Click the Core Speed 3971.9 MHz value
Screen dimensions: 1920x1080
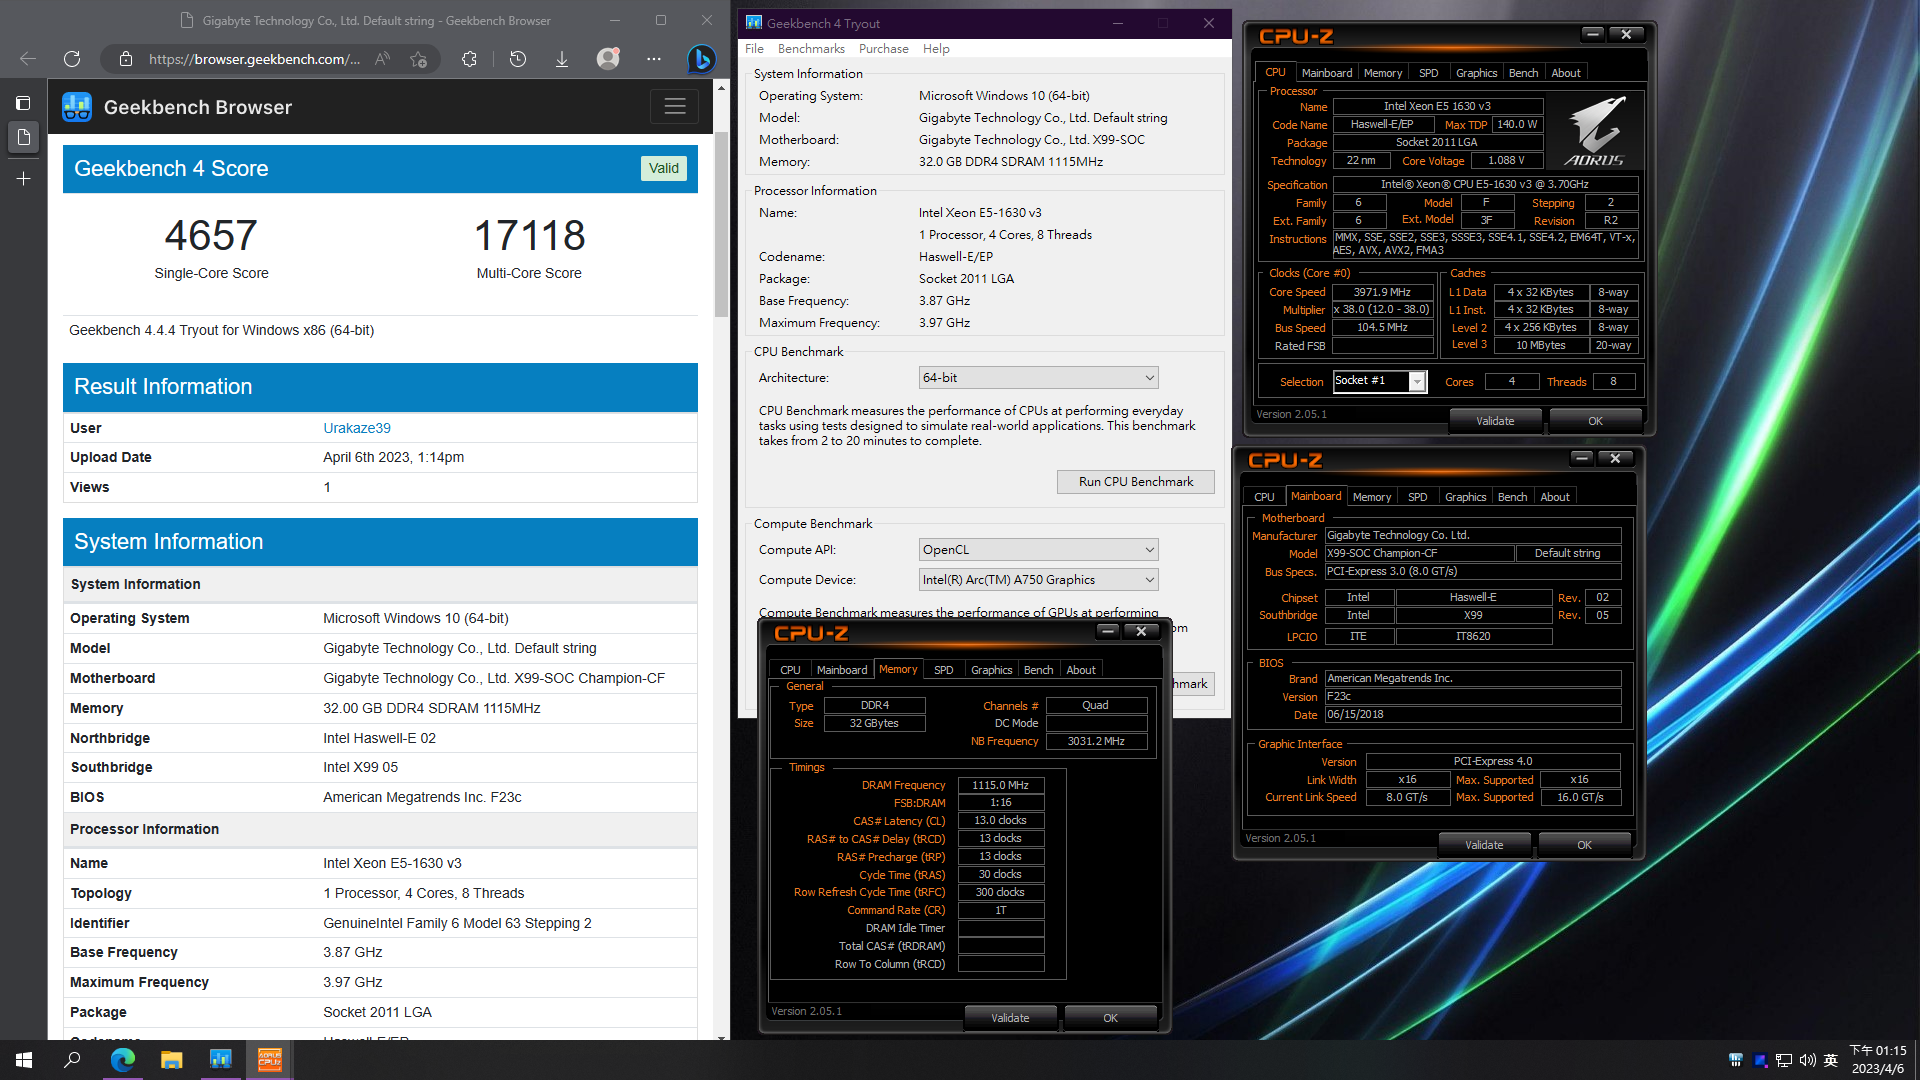(x=1382, y=292)
